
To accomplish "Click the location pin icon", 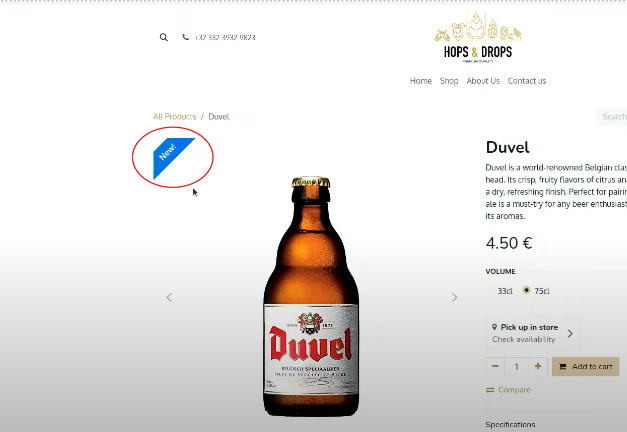I will coord(495,327).
